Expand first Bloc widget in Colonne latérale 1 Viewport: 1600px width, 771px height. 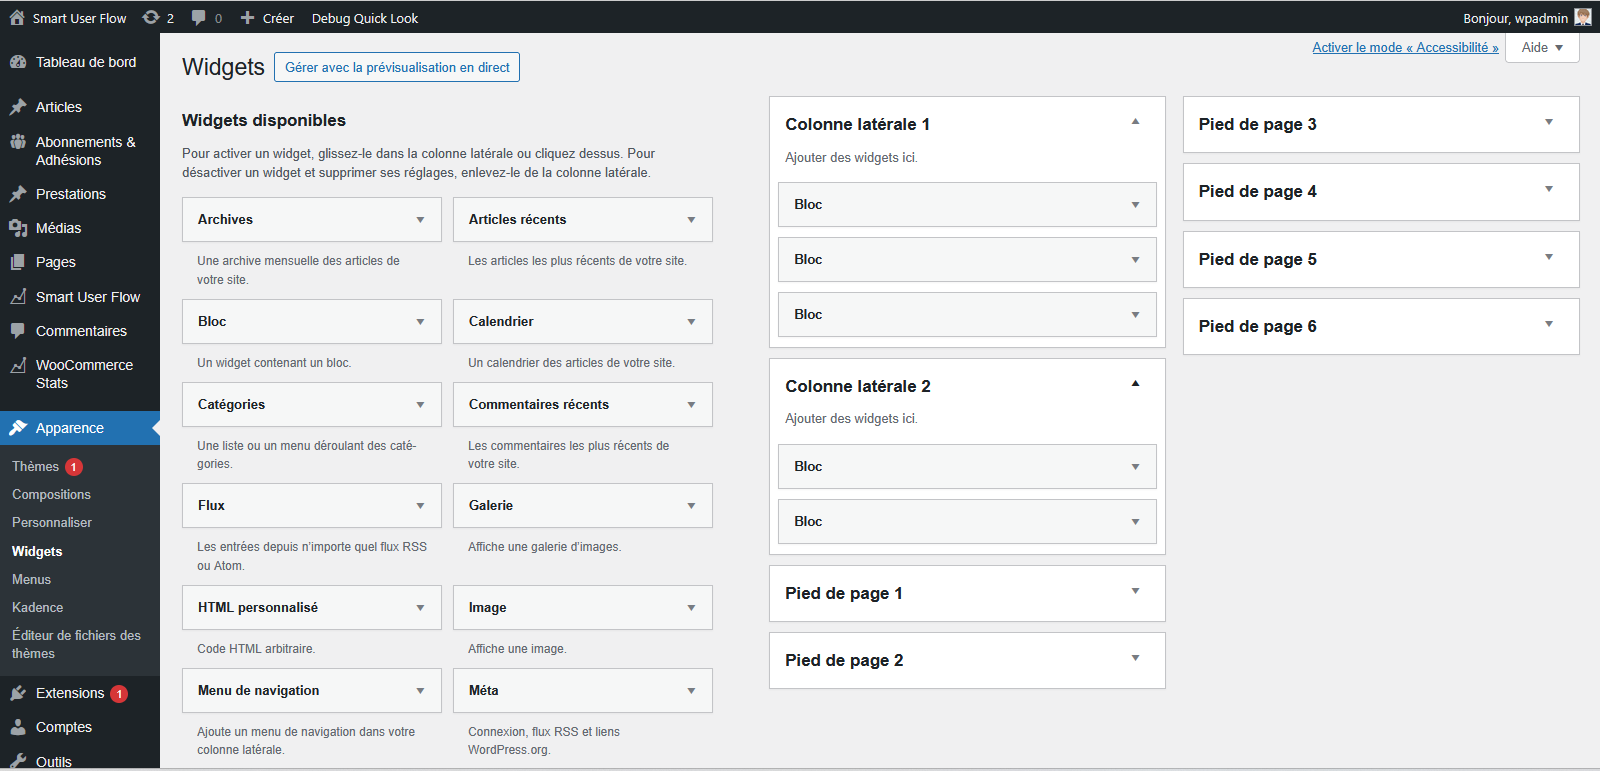[x=1135, y=205]
